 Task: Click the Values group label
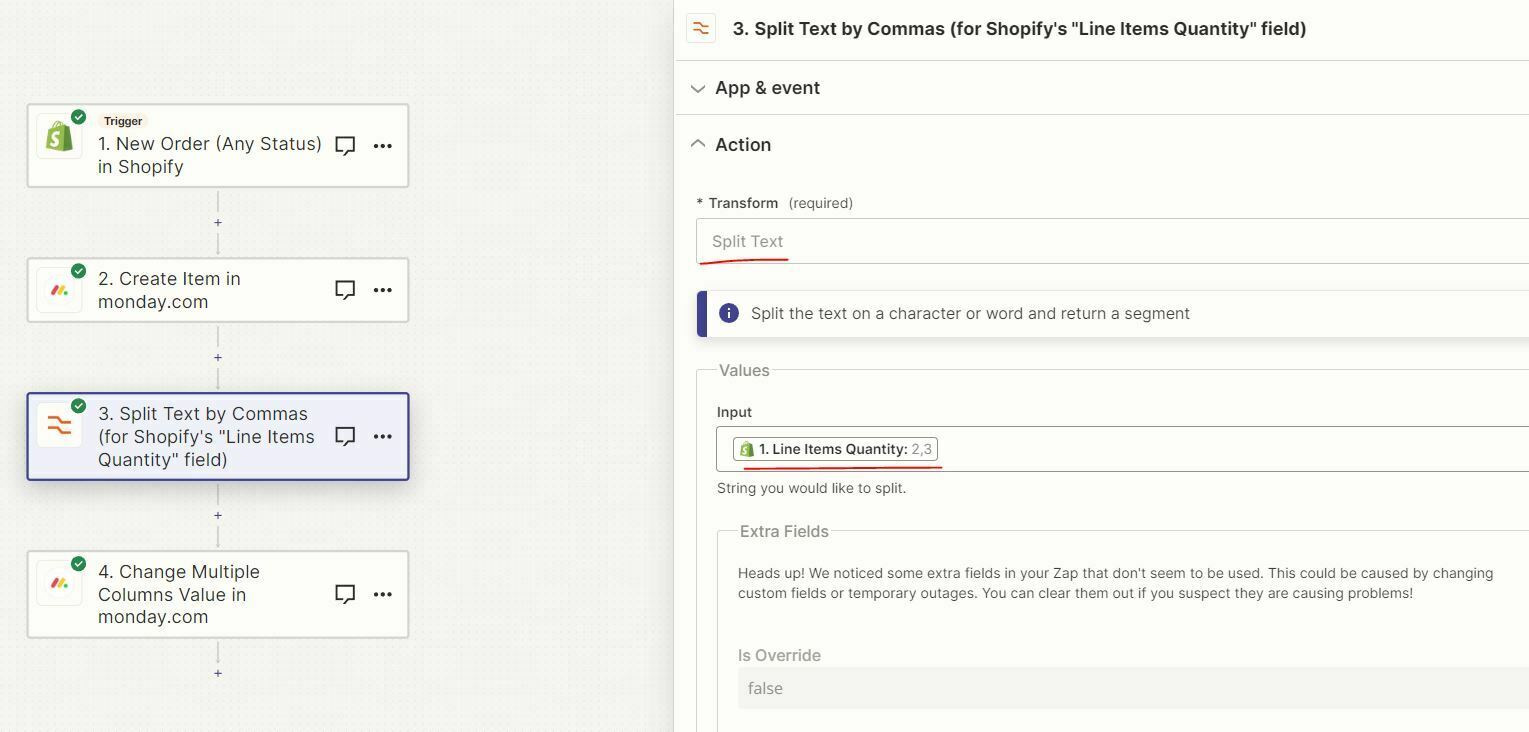[744, 370]
